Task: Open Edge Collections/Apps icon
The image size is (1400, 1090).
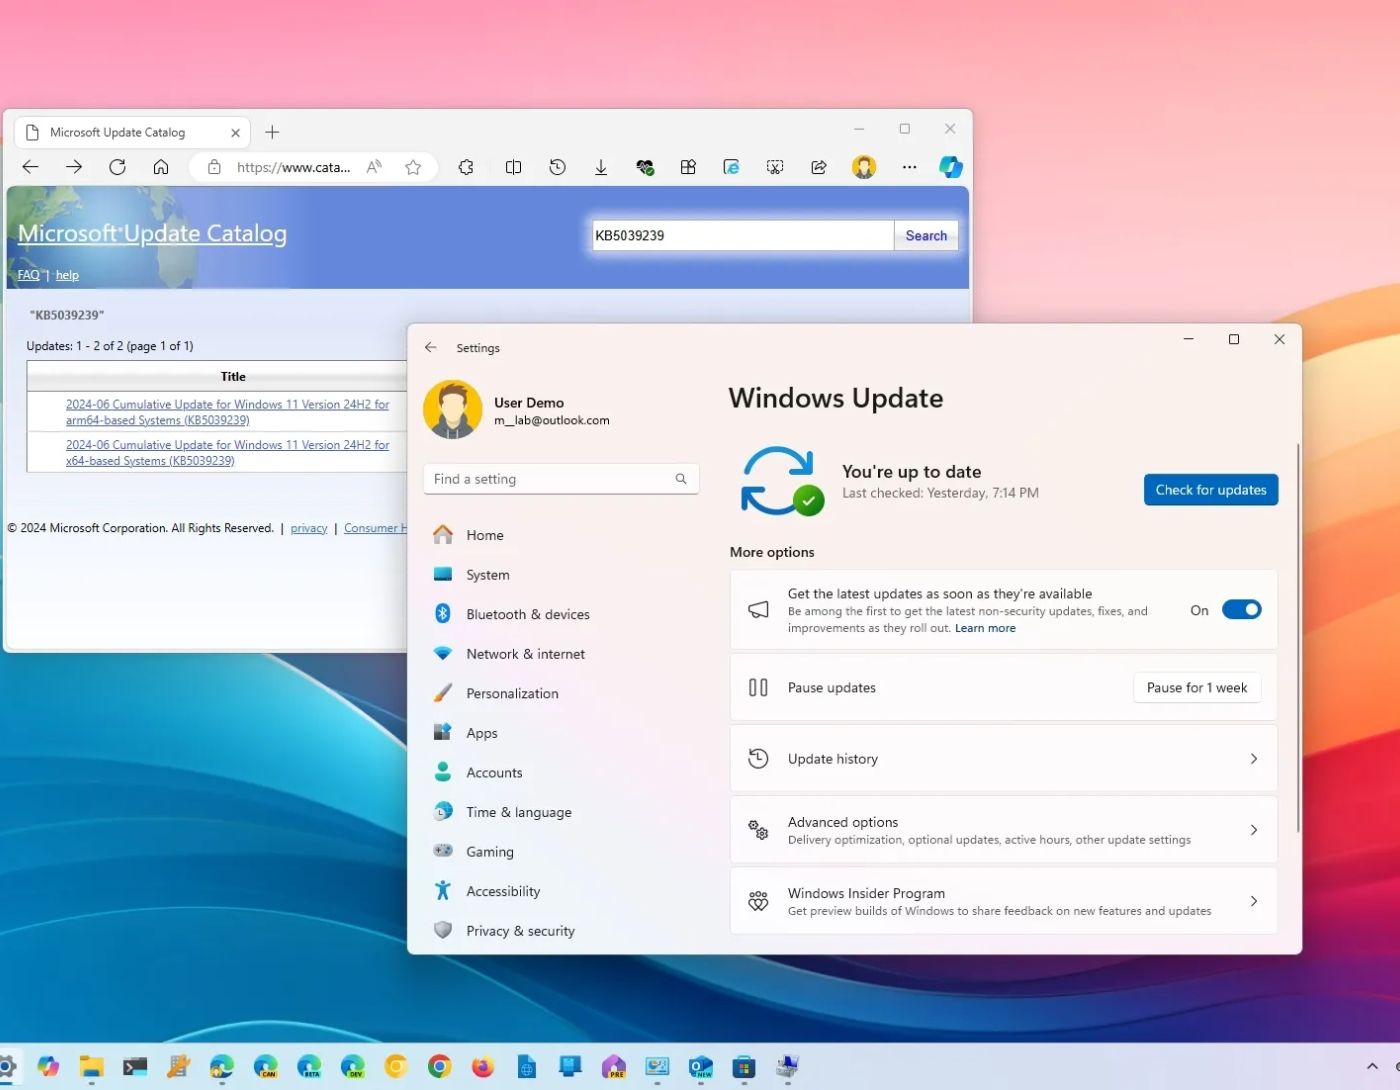Action: click(x=688, y=167)
